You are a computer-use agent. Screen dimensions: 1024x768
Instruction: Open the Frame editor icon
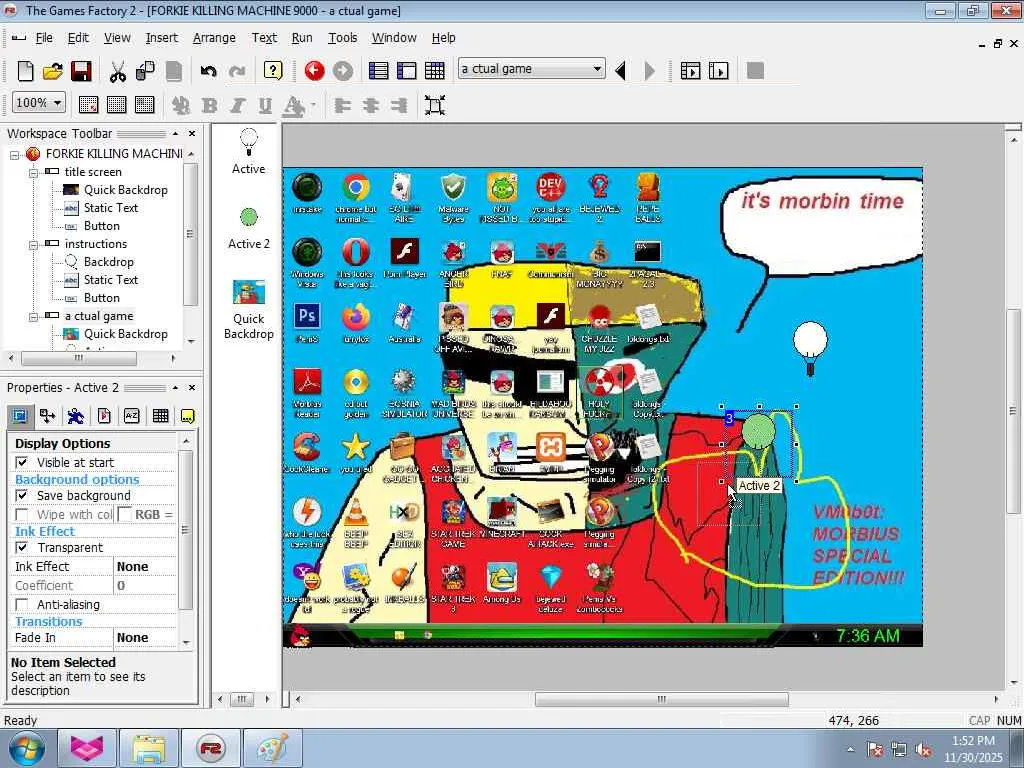pos(407,71)
